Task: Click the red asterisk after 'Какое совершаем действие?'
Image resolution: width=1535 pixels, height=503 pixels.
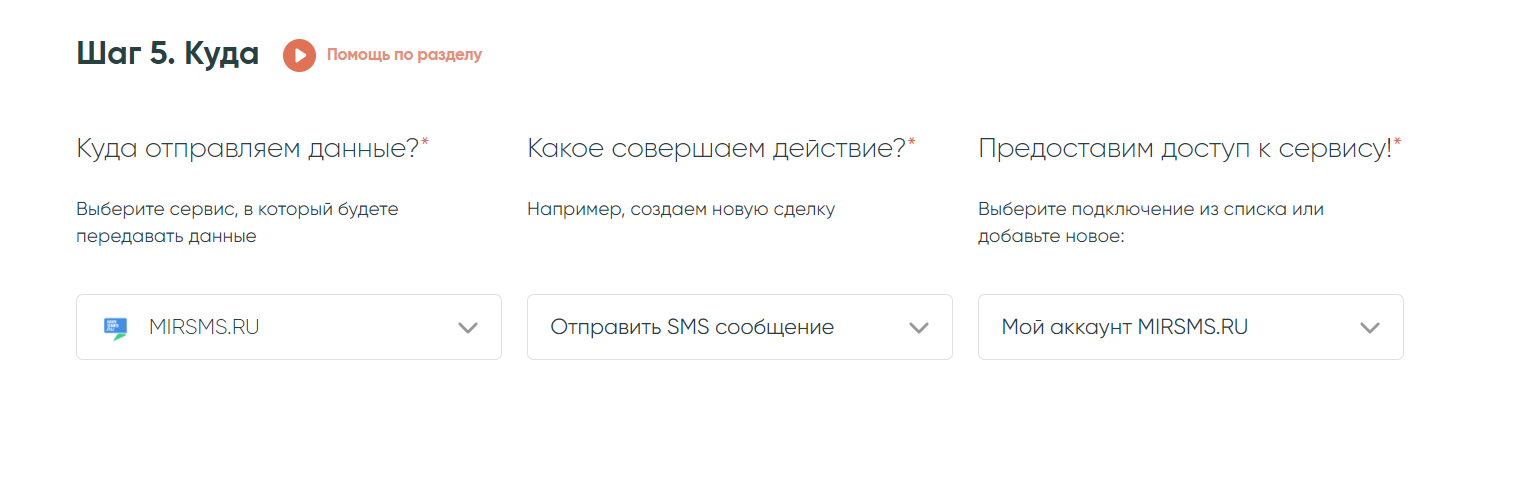Action: (912, 144)
